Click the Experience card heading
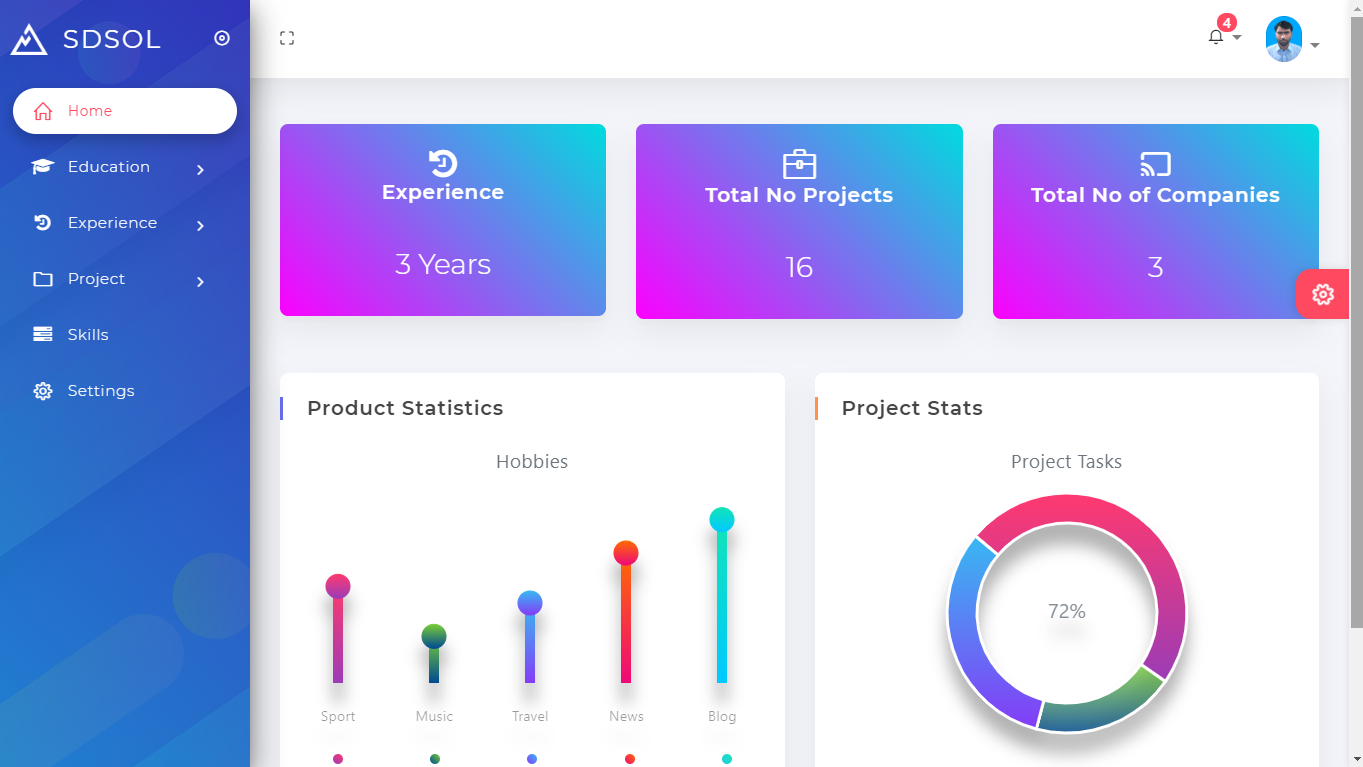Screen dimensions: 1363x767 443,192
